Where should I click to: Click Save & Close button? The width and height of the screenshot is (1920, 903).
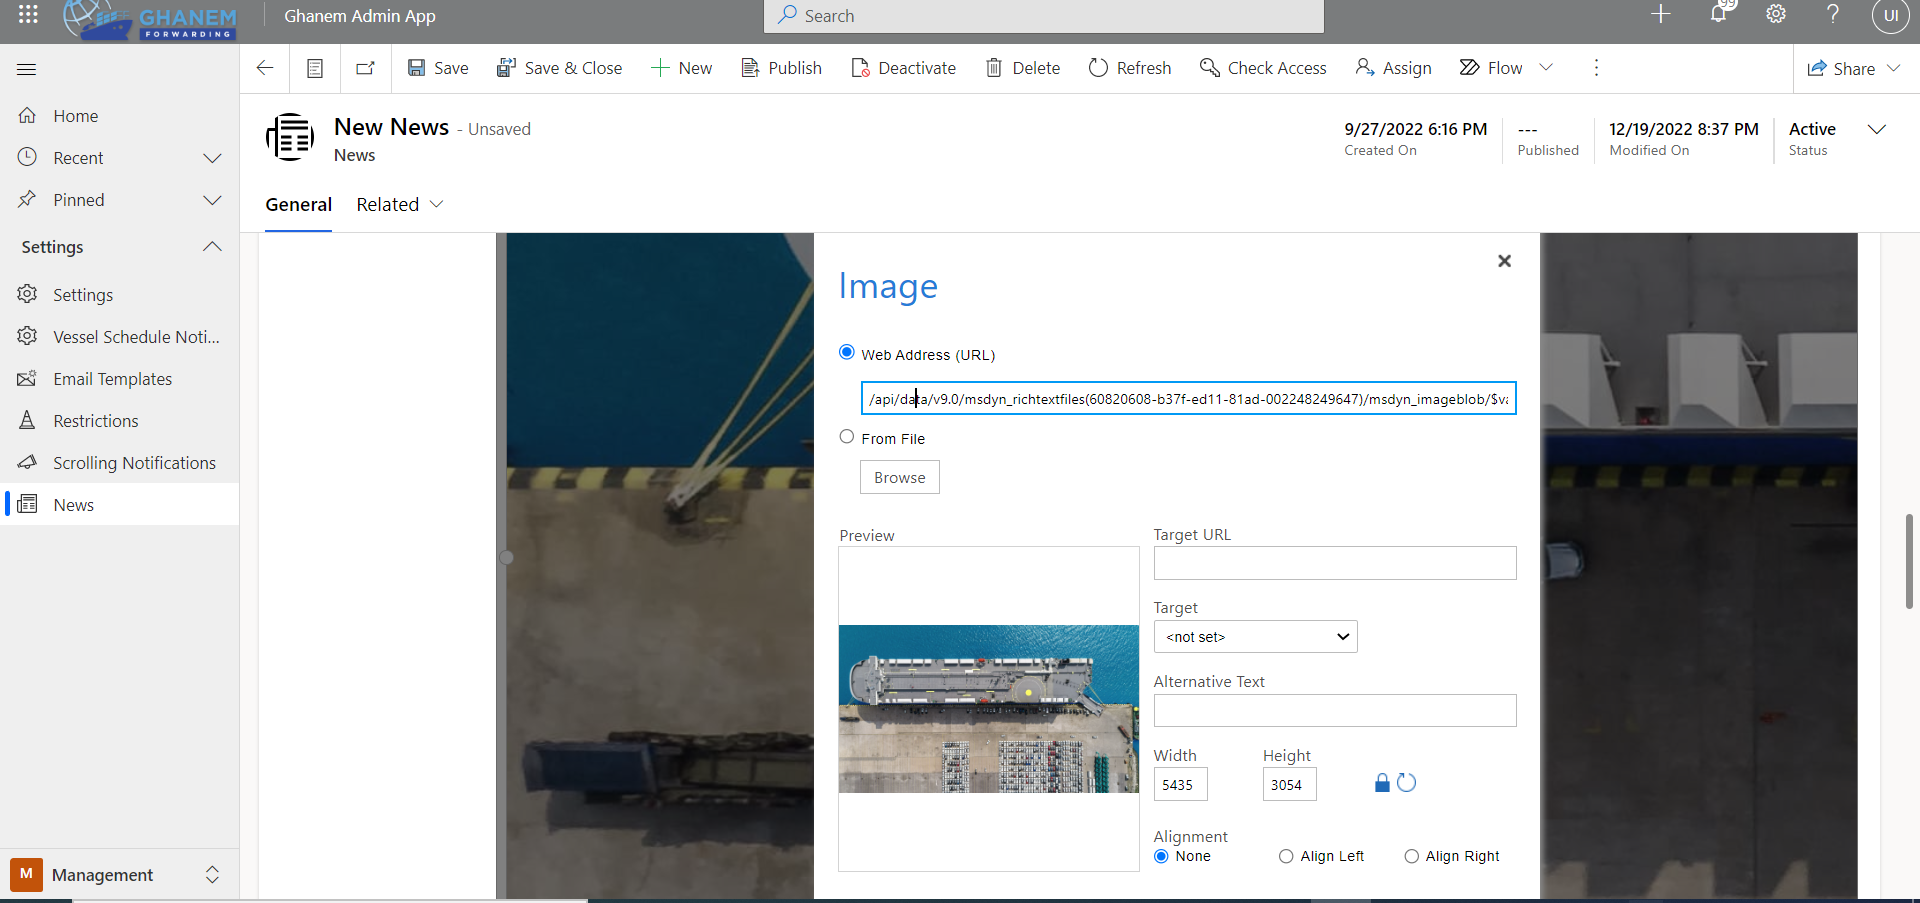(560, 68)
